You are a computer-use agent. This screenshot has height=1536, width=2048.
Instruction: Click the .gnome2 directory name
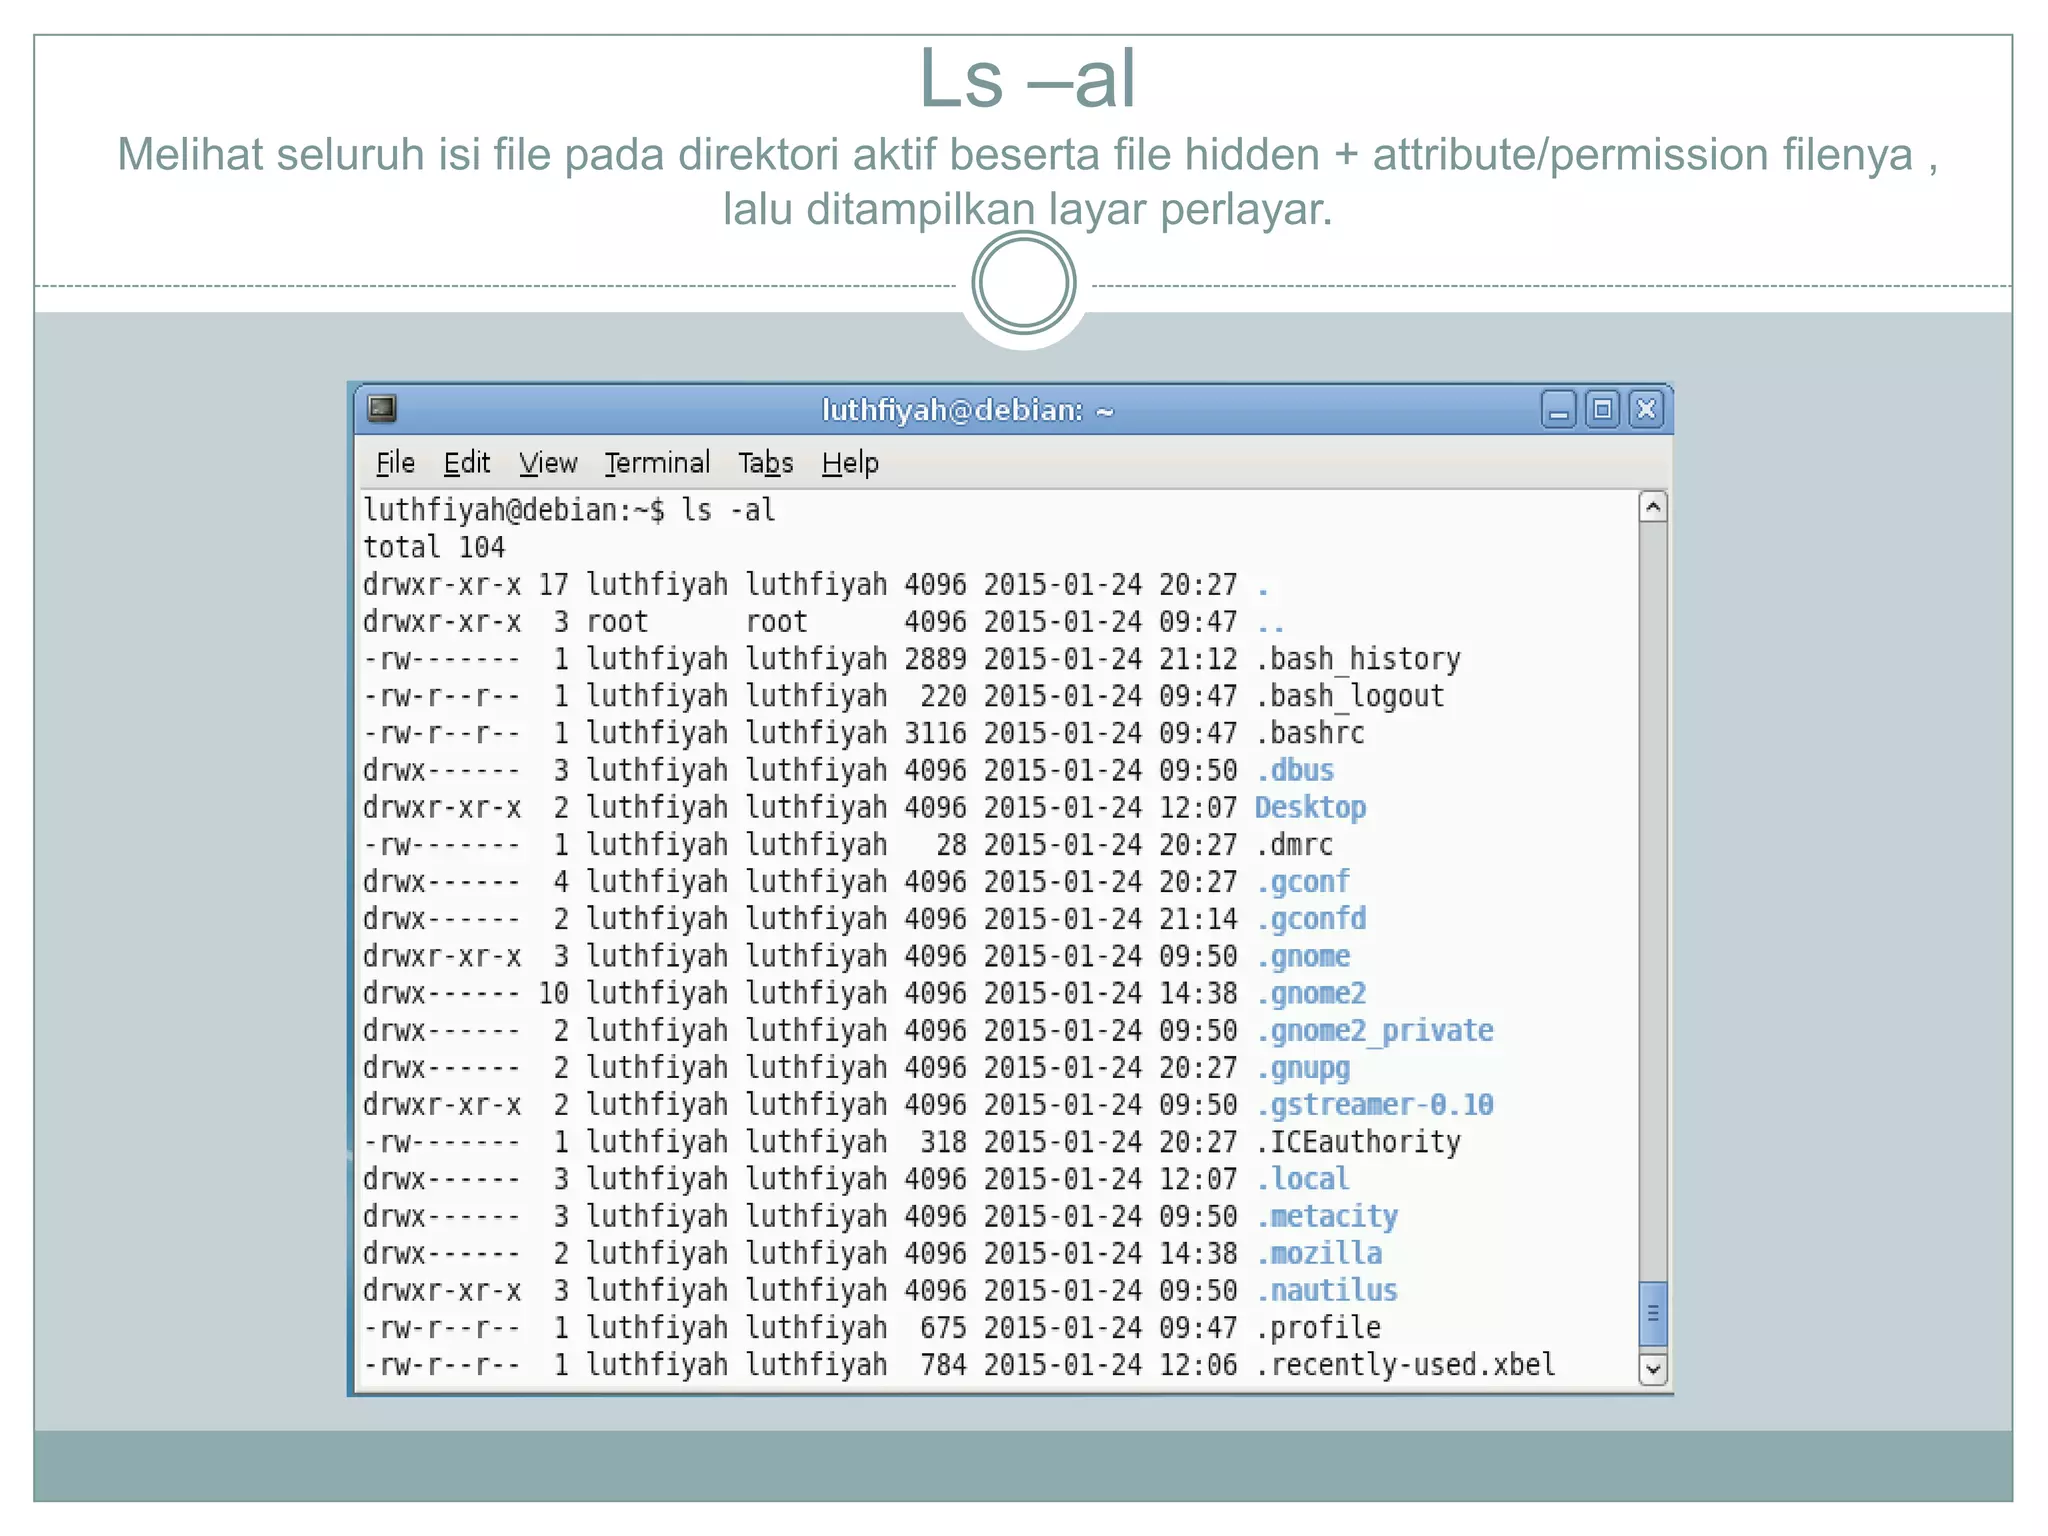1311,993
